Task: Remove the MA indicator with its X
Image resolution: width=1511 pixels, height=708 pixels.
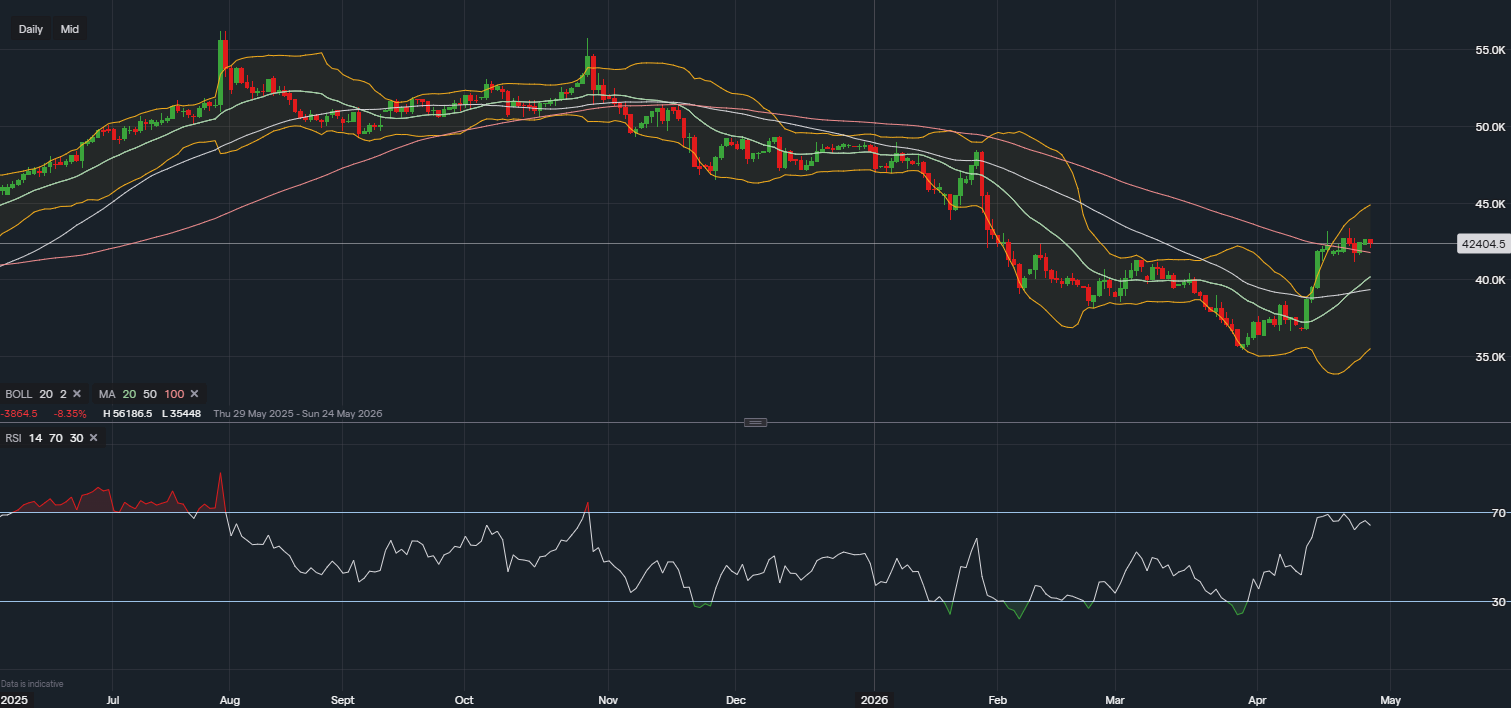Action: click(x=194, y=394)
